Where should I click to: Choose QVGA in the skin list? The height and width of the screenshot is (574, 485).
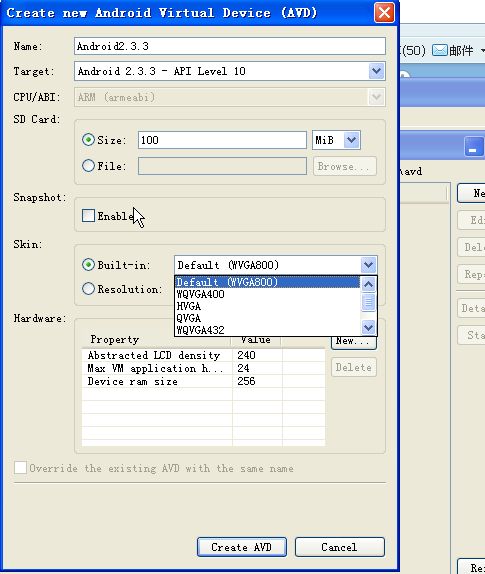(x=268, y=318)
